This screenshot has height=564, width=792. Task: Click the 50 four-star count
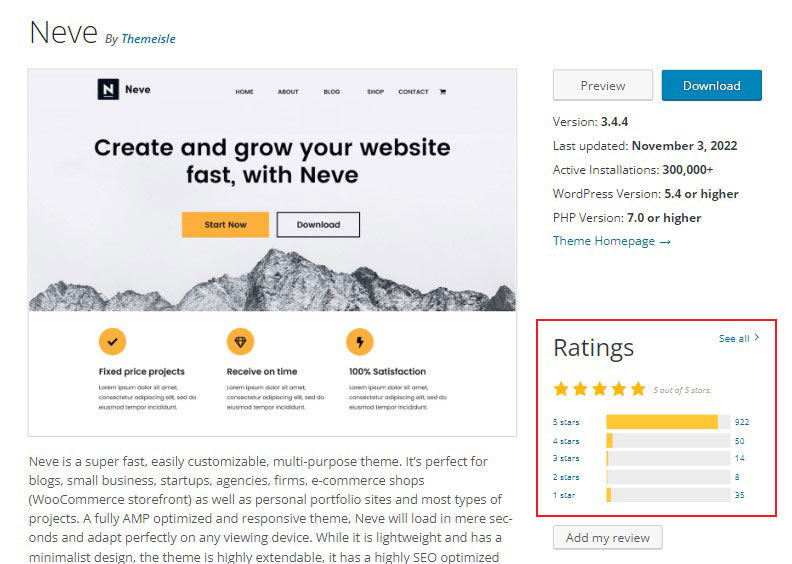[x=739, y=441]
